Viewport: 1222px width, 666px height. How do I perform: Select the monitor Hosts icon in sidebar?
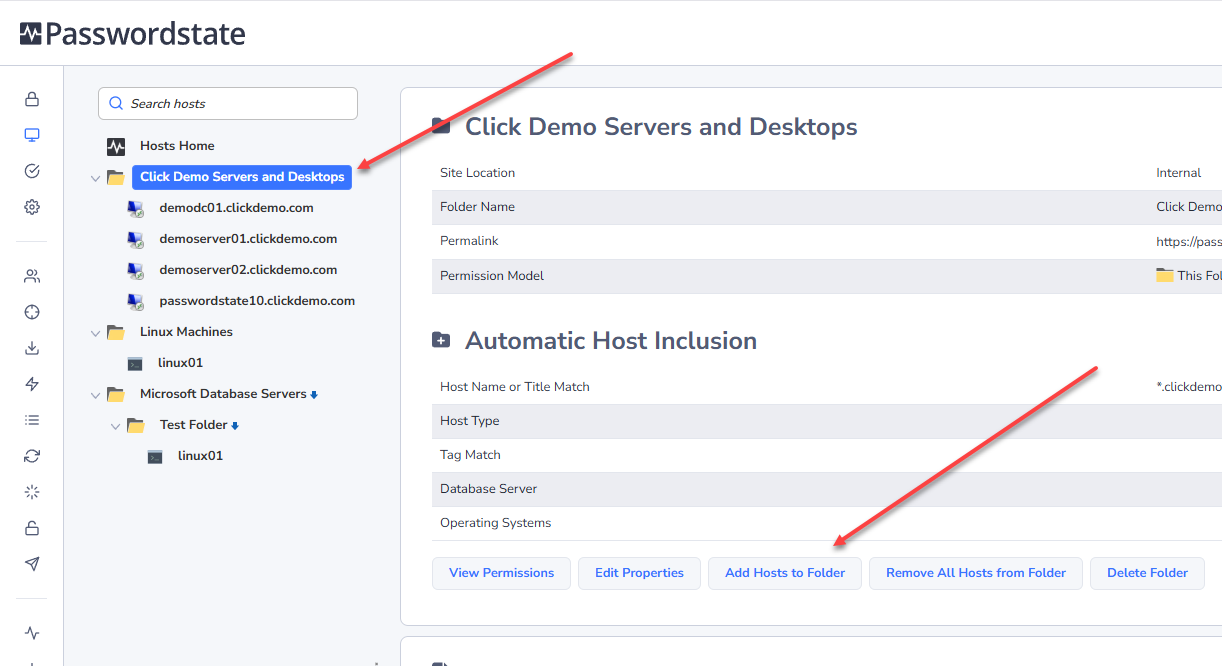(x=32, y=135)
